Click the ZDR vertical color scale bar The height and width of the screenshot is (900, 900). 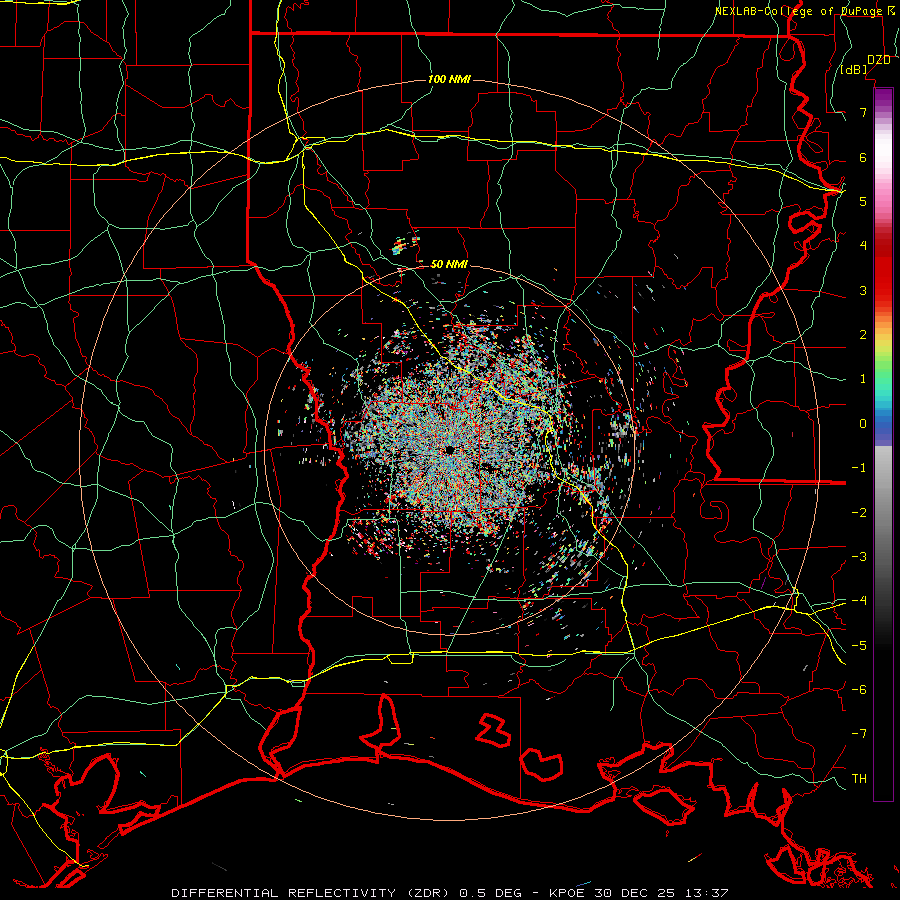point(883,444)
